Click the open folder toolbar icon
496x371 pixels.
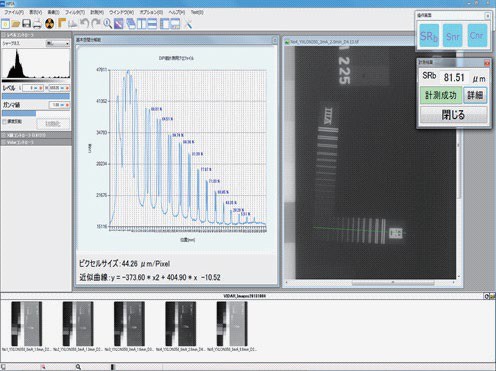[15, 24]
